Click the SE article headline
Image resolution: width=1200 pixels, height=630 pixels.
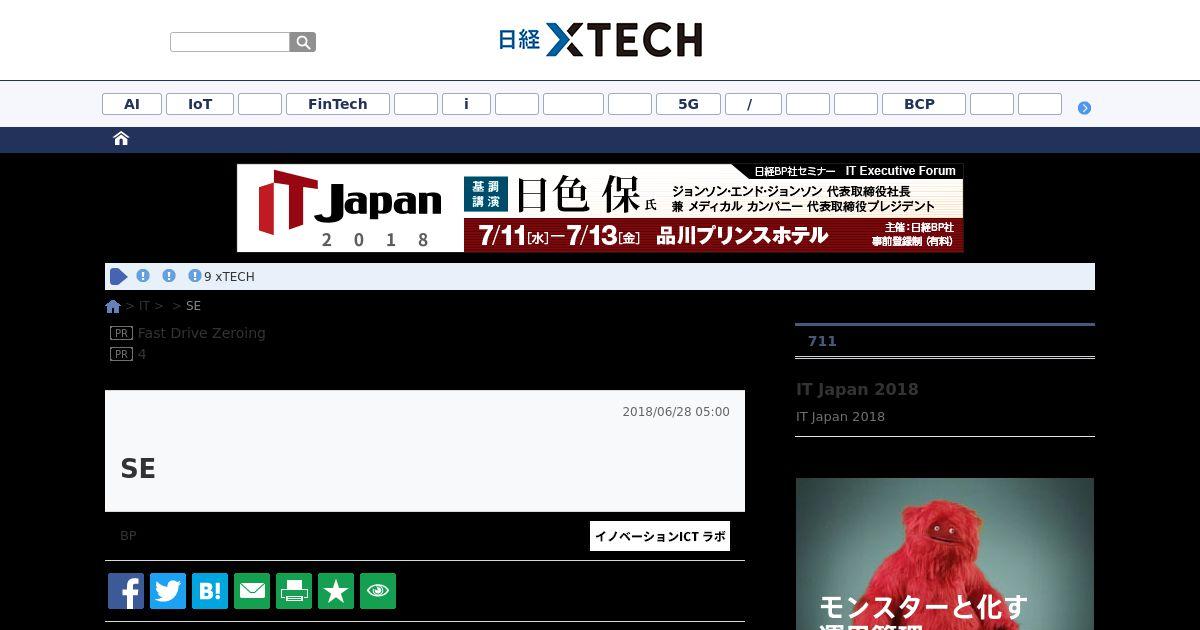click(138, 469)
